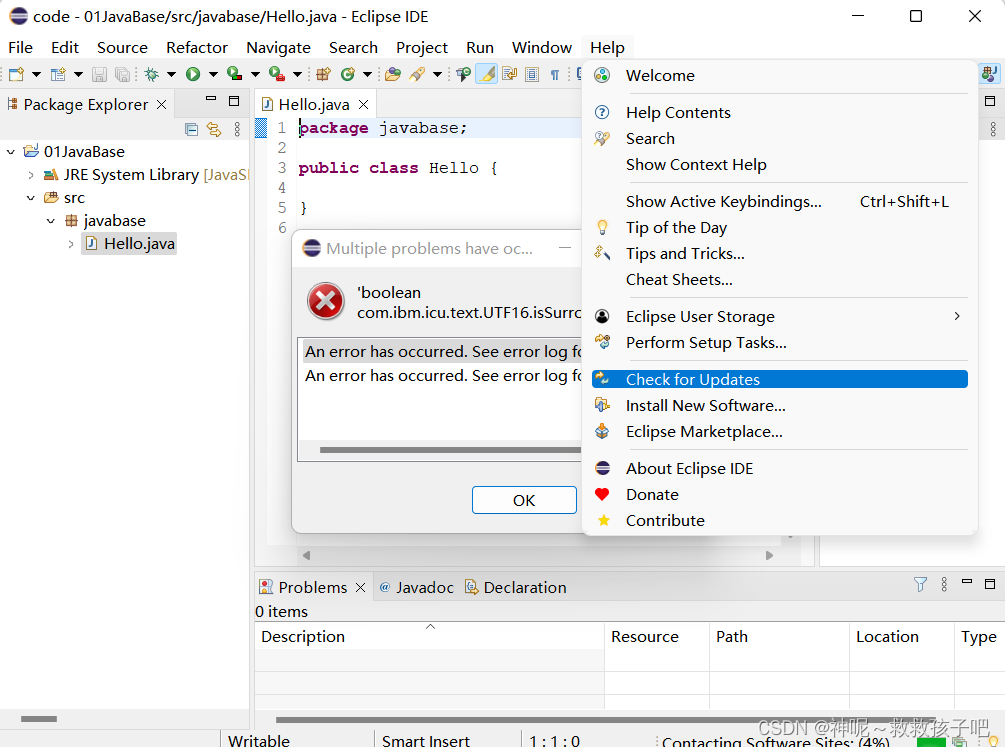Filter the Problems view with the funnel icon

point(920,585)
